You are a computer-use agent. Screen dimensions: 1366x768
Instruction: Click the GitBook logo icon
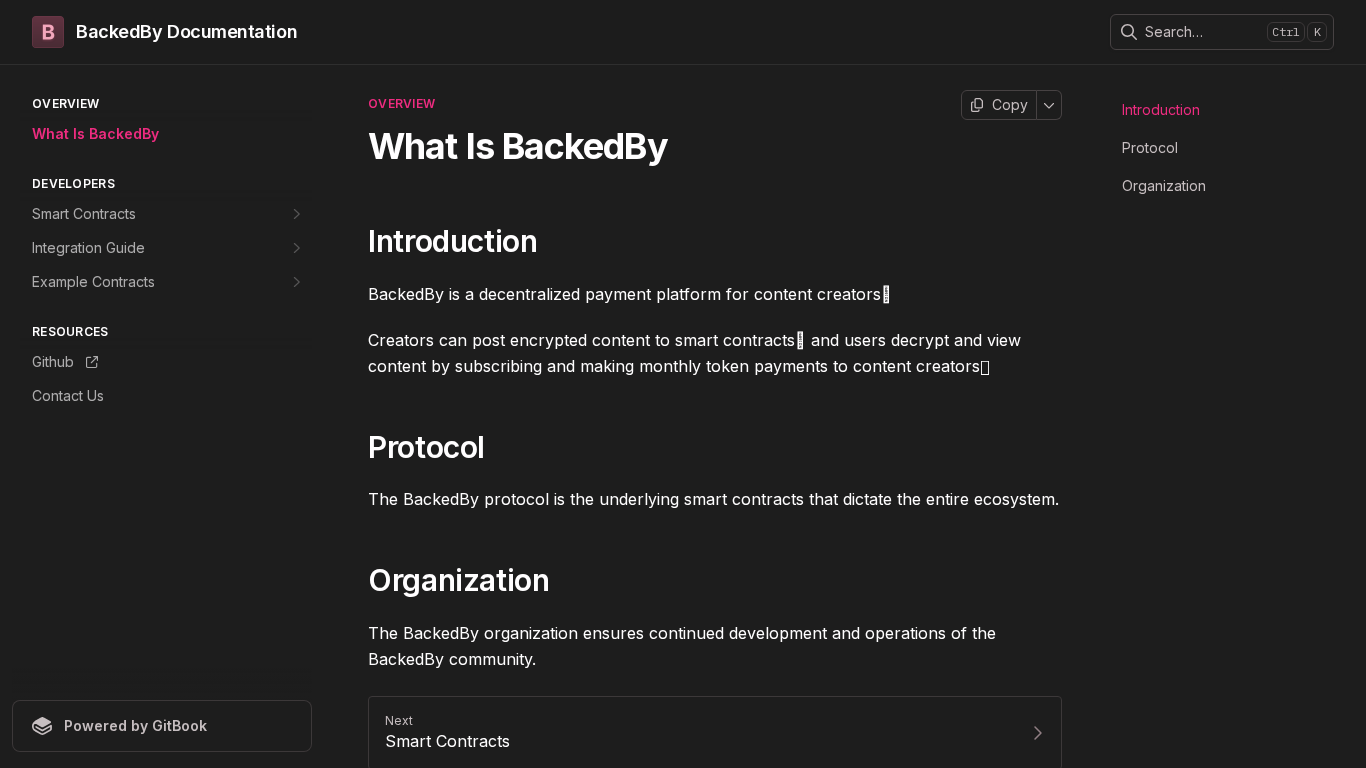coord(42,726)
